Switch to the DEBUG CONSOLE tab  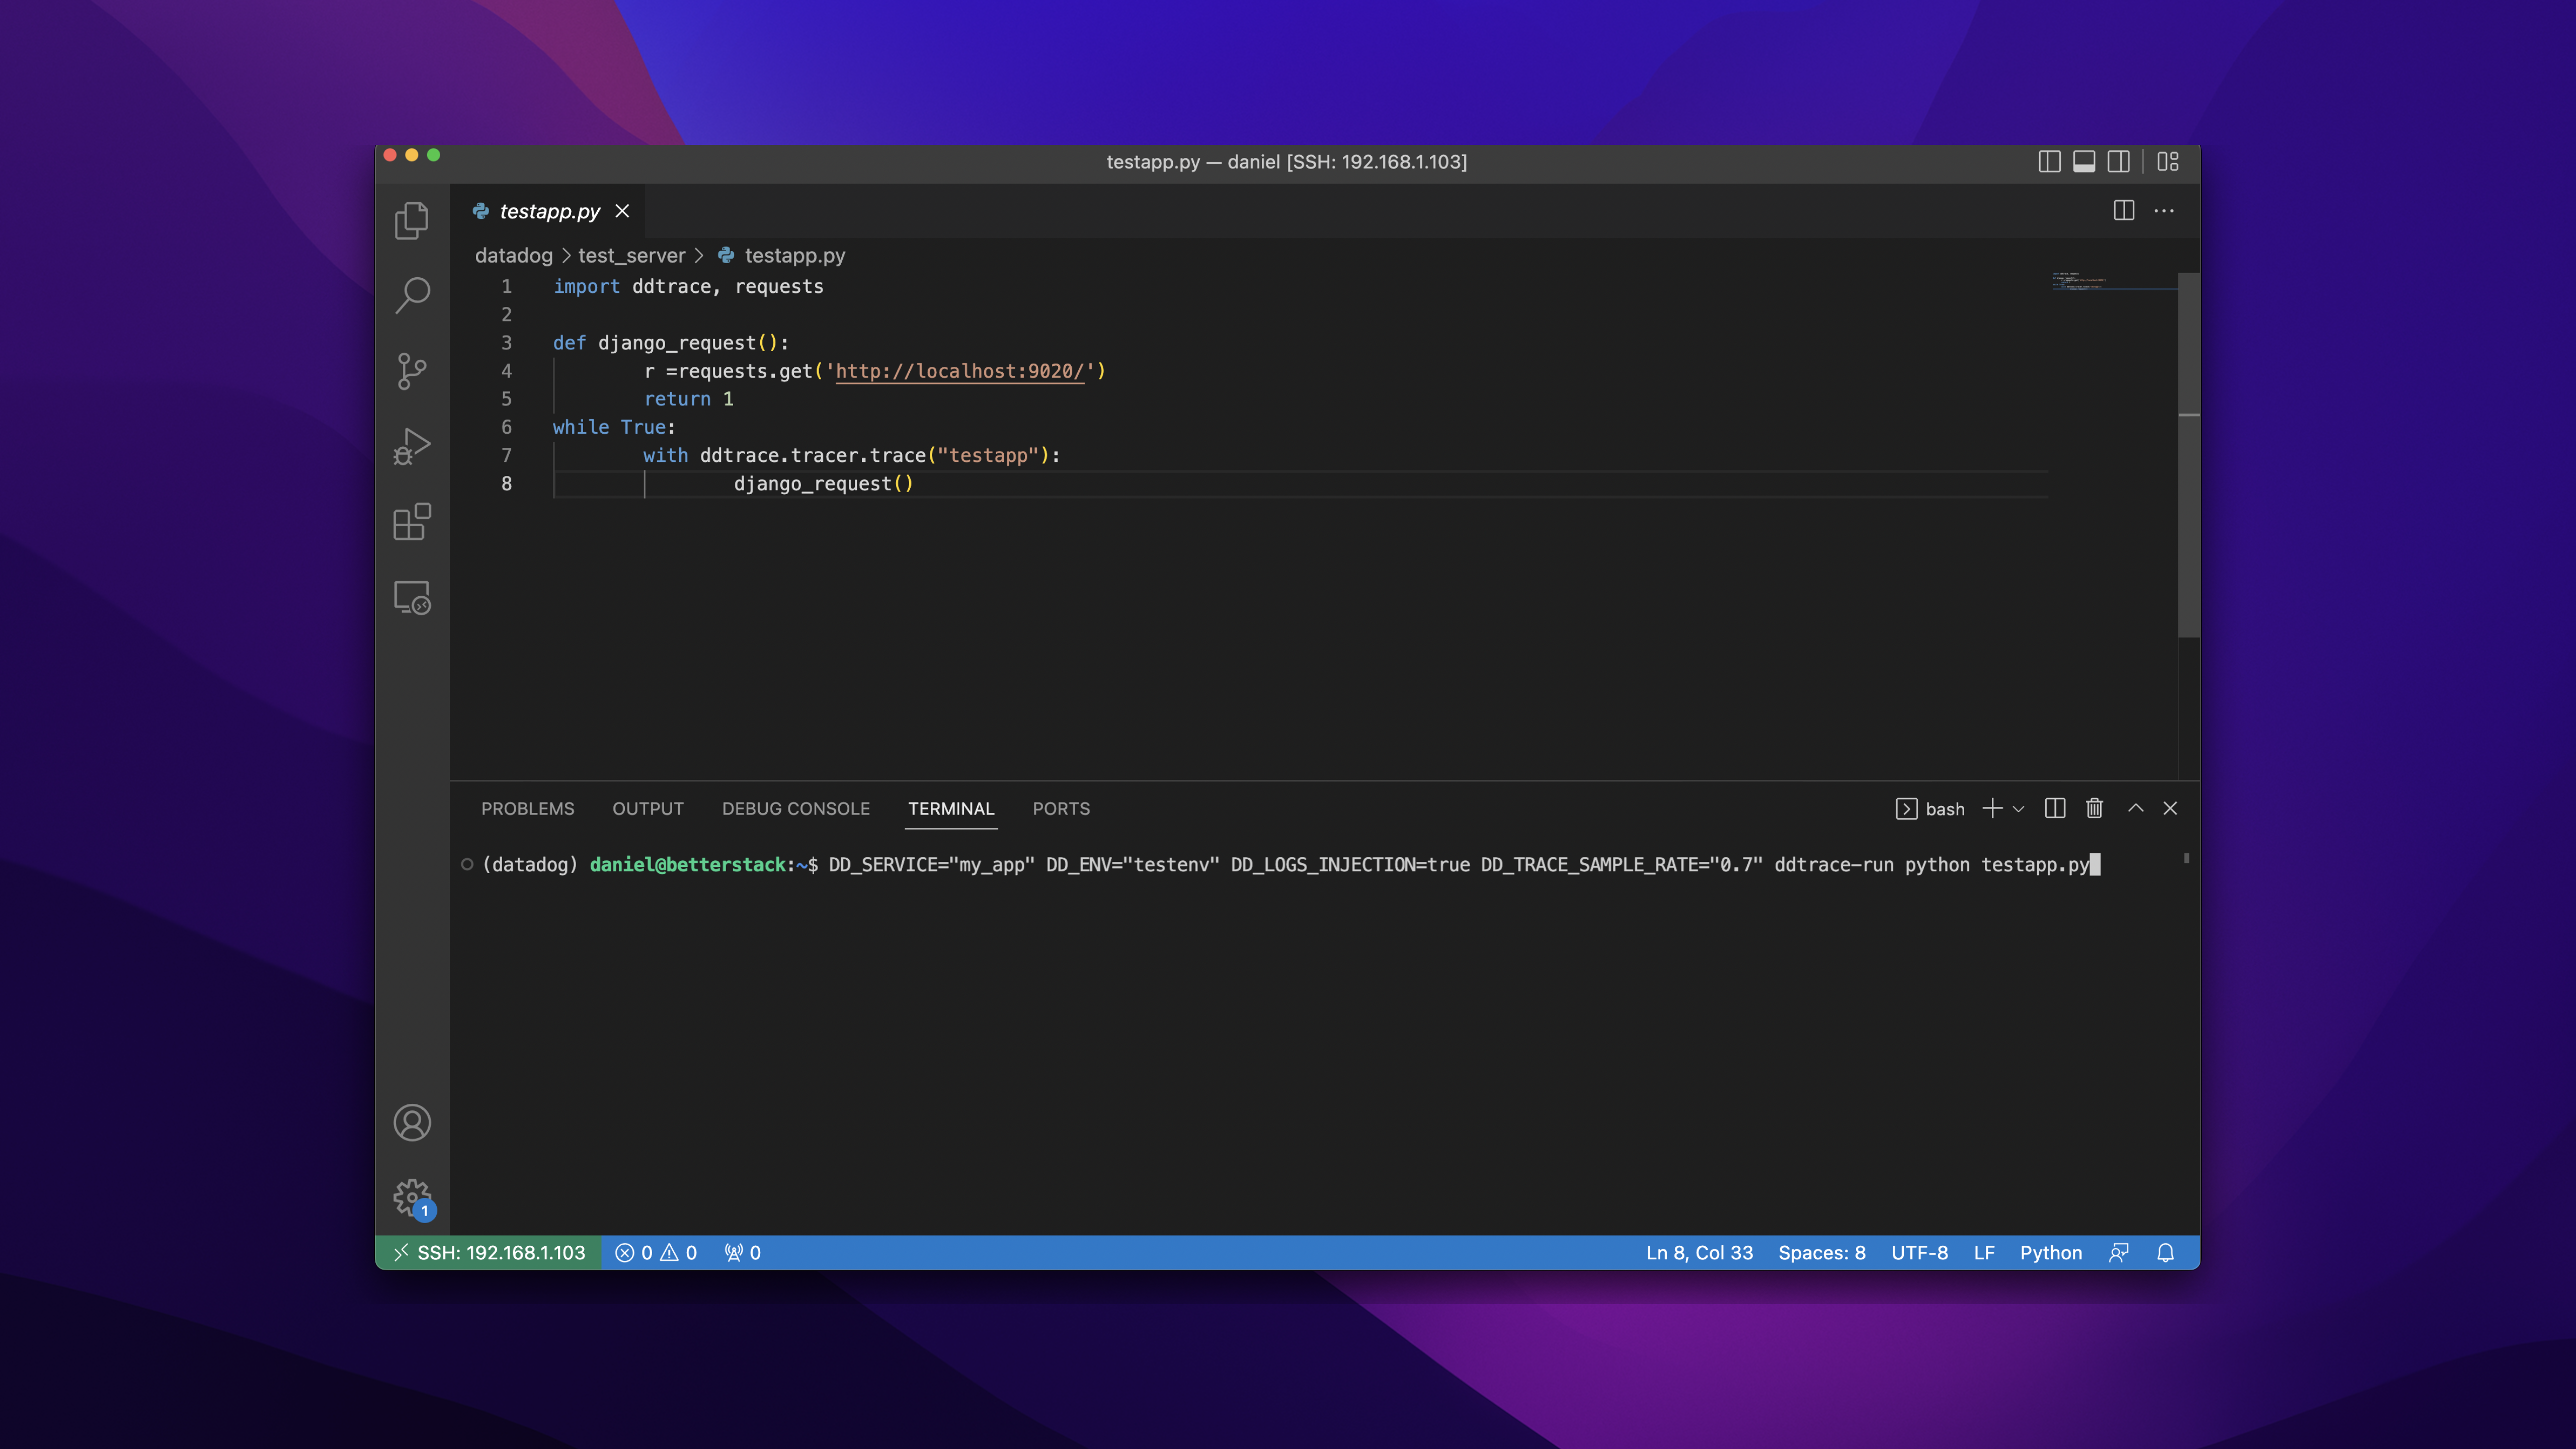pyautogui.click(x=796, y=808)
